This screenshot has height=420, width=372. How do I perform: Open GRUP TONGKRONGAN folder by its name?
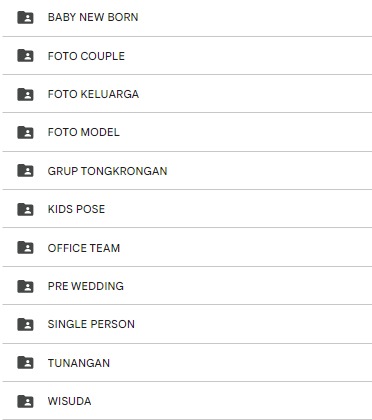tap(107, 171)
